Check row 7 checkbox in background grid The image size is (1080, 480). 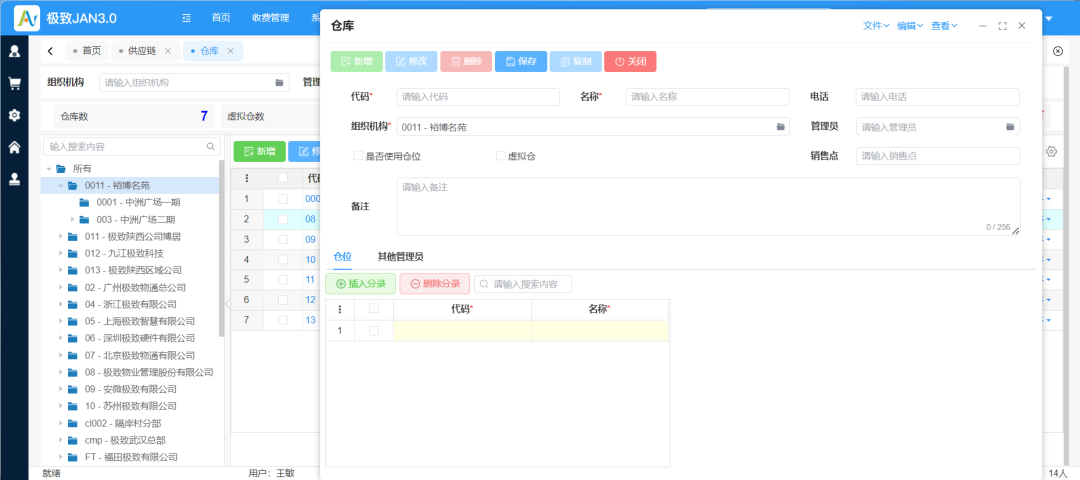tap(282, 320)
